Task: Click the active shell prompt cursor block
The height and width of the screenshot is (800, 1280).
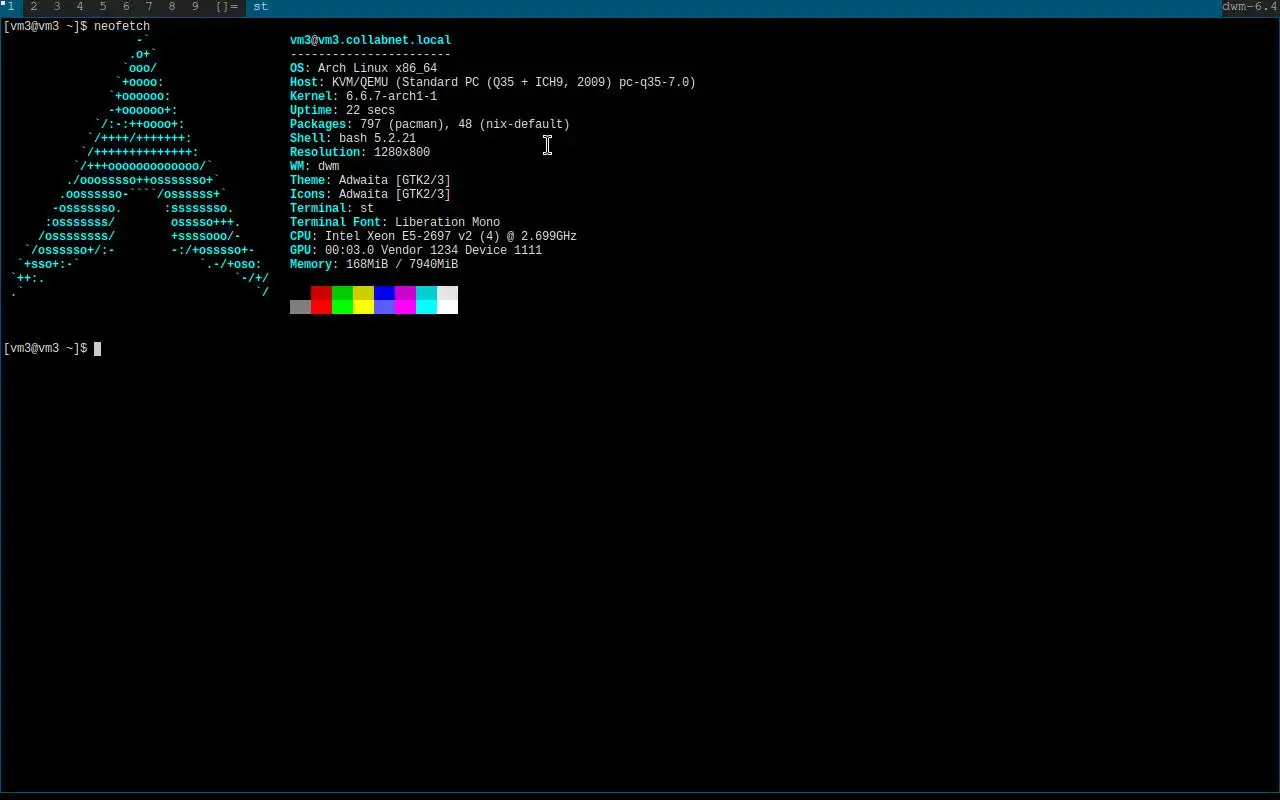Action: pos(97,348)
